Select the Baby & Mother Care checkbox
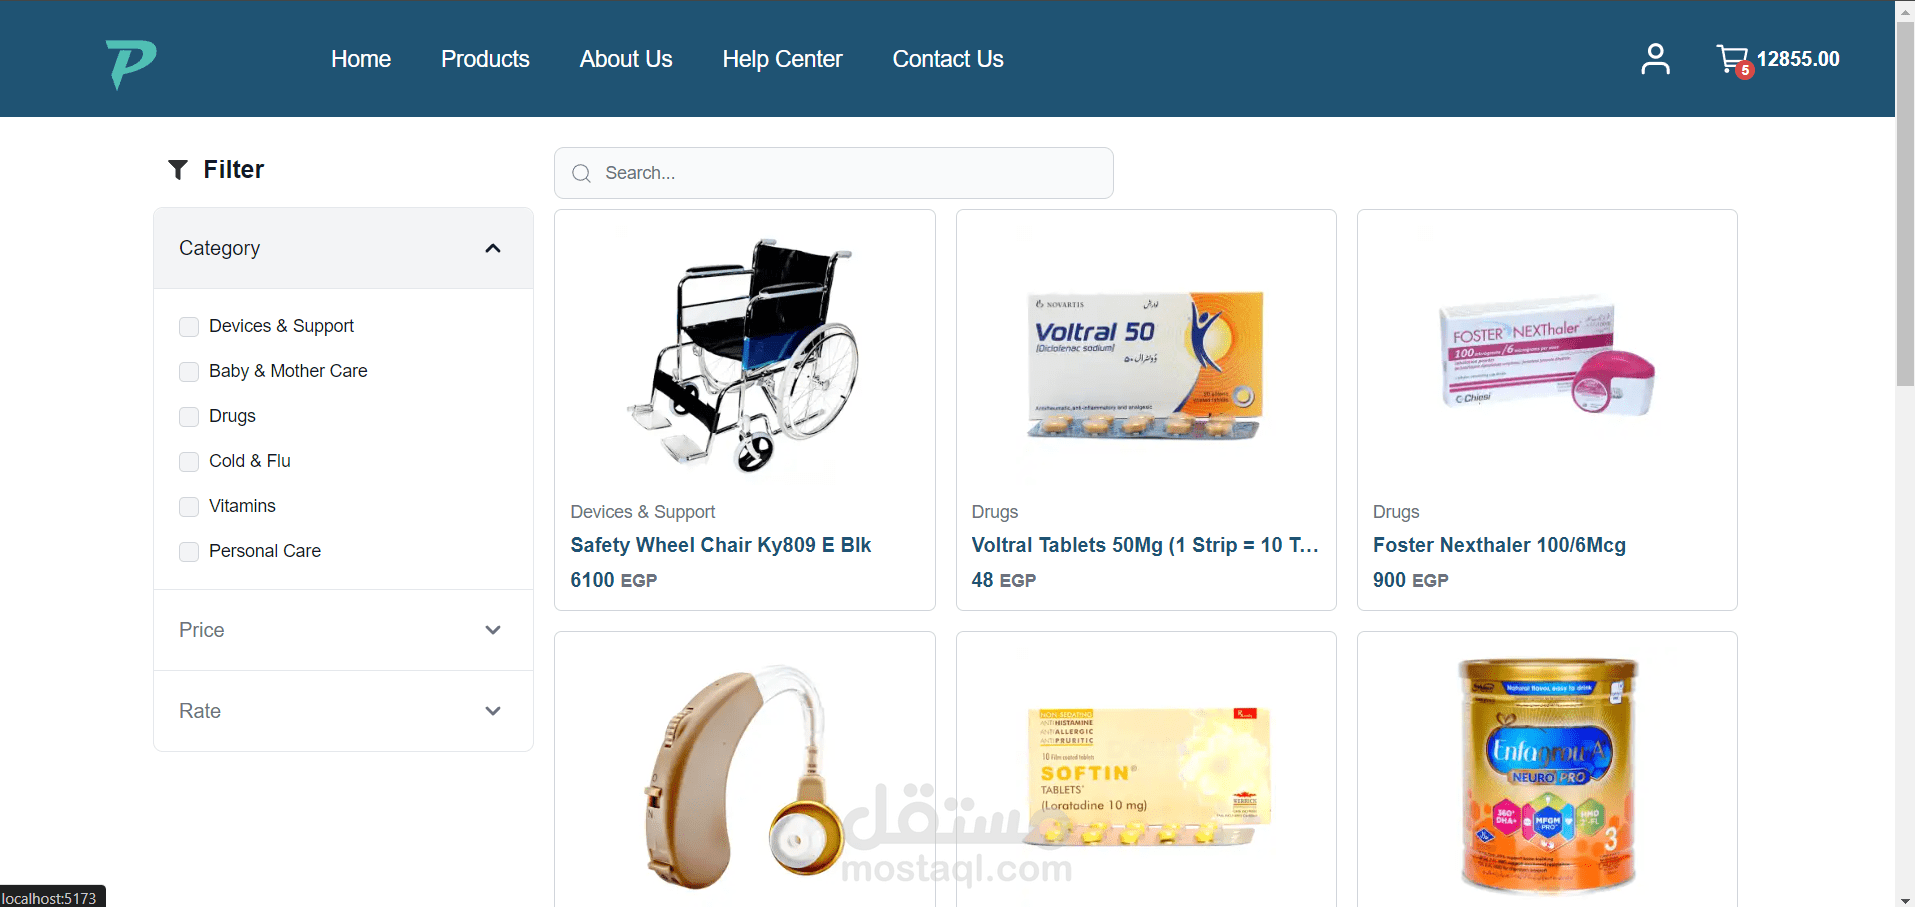Image resolution: width=1915 pixels, height=907 pixels. click(189, 372)
